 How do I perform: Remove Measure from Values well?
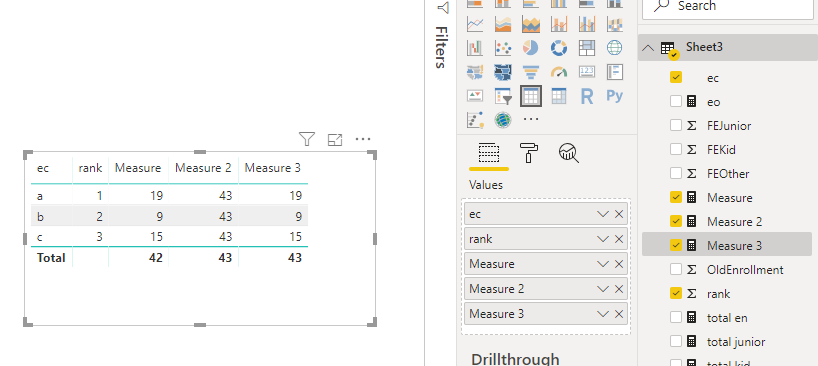point(619,264)
